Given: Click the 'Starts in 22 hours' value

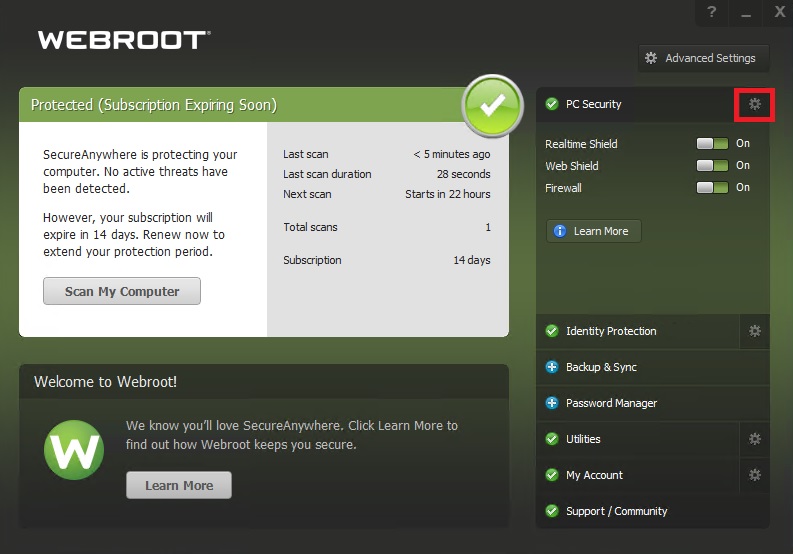Looking at the screenshot, I should coord(448,194).
